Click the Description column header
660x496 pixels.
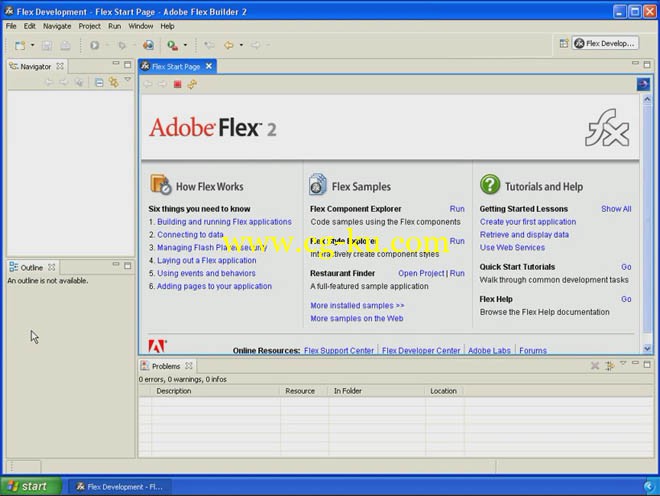pos(173,391)
